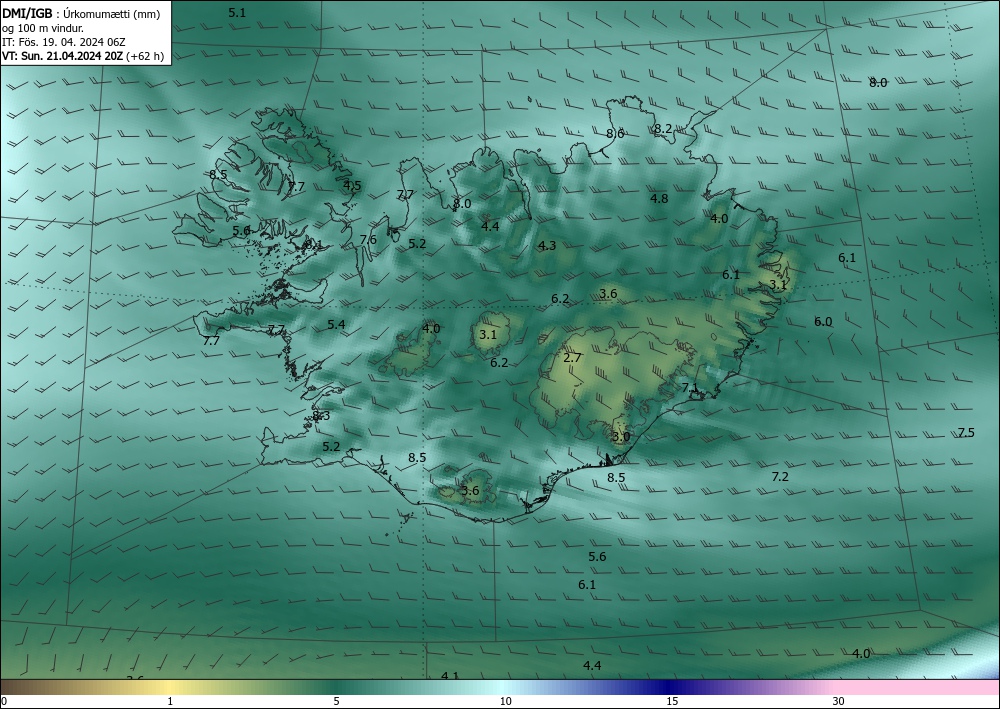The height and width of the screenshot is (709, 1000).
Task: Click the colorbar label 0
Action: click(x=4, y=701)
